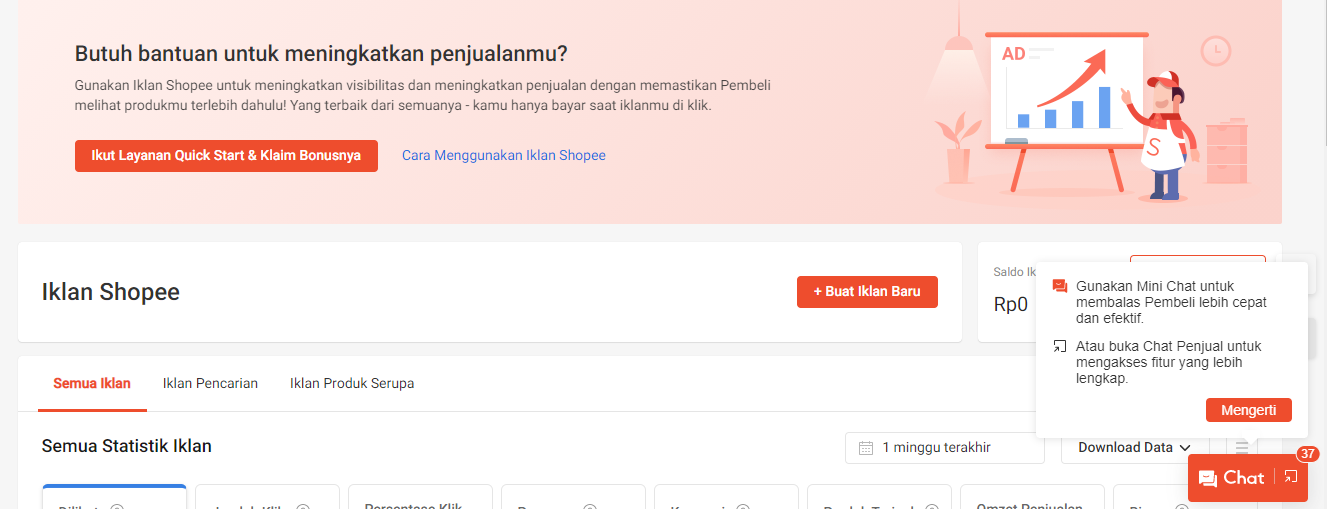Select the Semua Iklan tab

tap(92, 383)
